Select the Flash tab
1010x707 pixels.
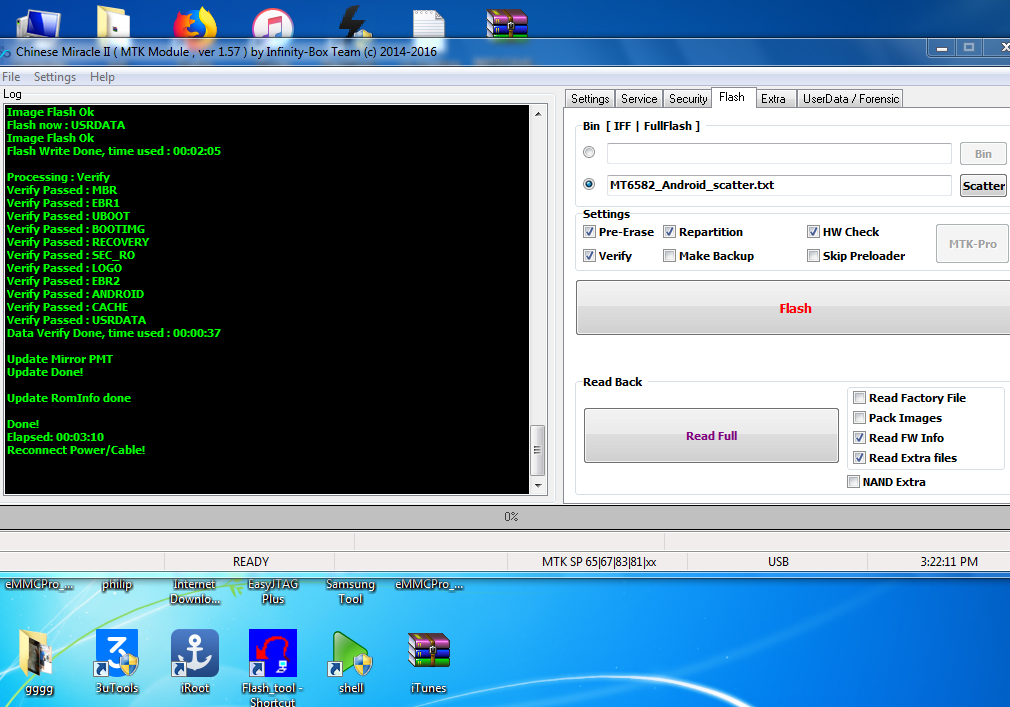click(x=732, y=97)
